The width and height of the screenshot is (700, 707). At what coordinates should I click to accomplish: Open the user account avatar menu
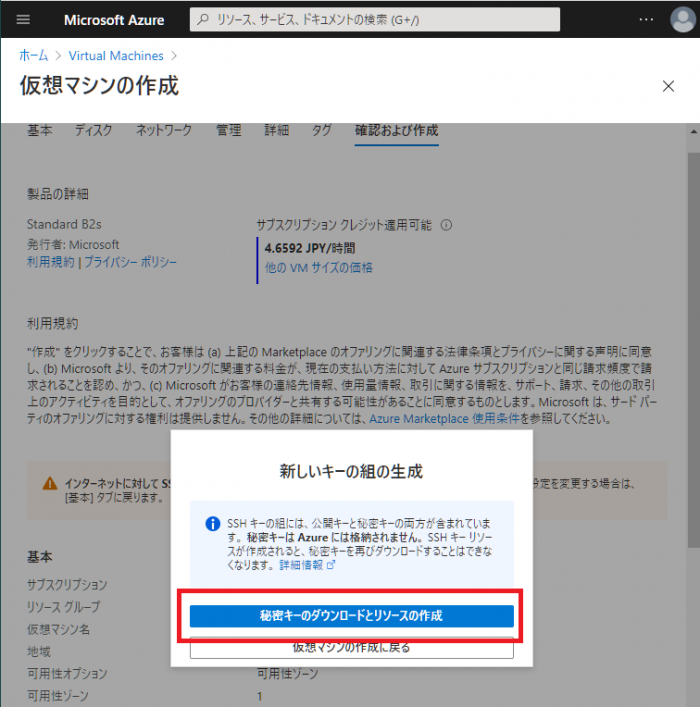click(683, 20)
